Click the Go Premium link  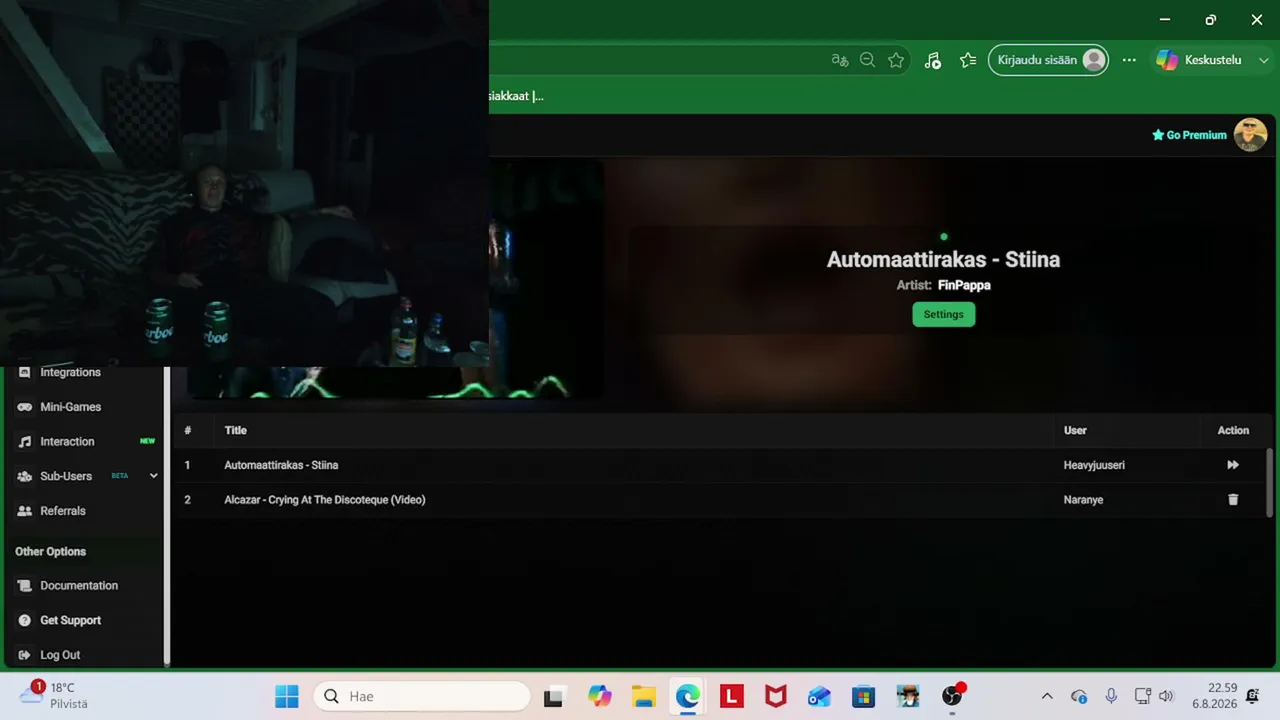click(x=1189, y=135)
